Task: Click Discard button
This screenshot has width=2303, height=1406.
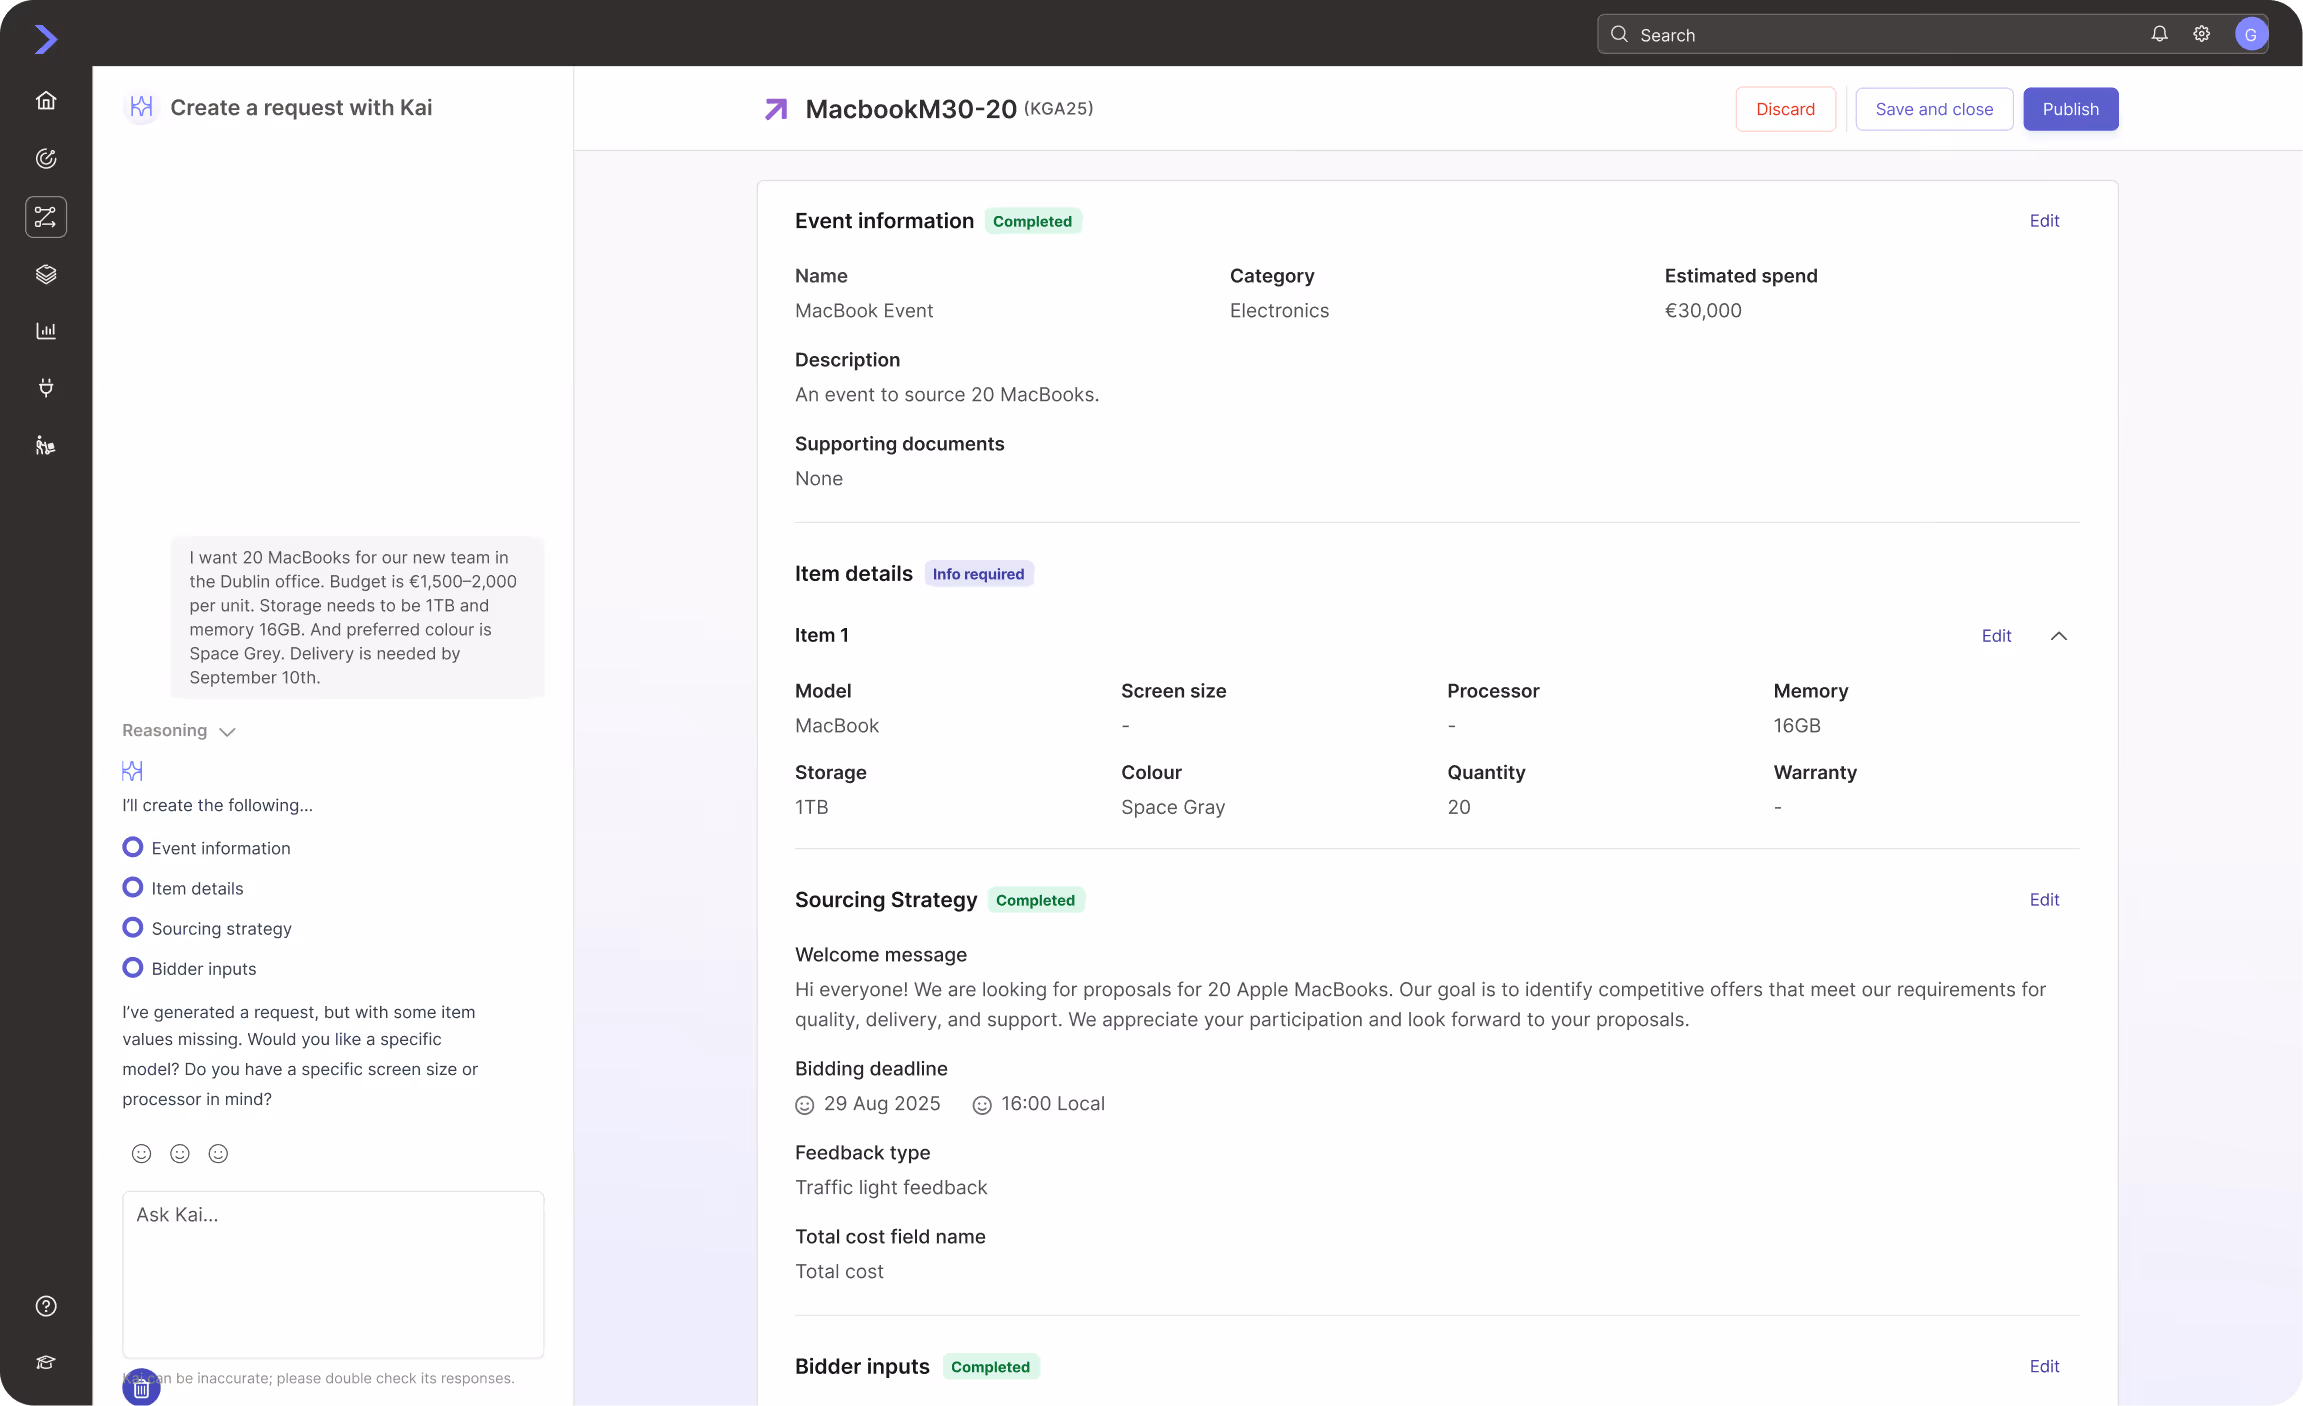Action: (1785, 109)
